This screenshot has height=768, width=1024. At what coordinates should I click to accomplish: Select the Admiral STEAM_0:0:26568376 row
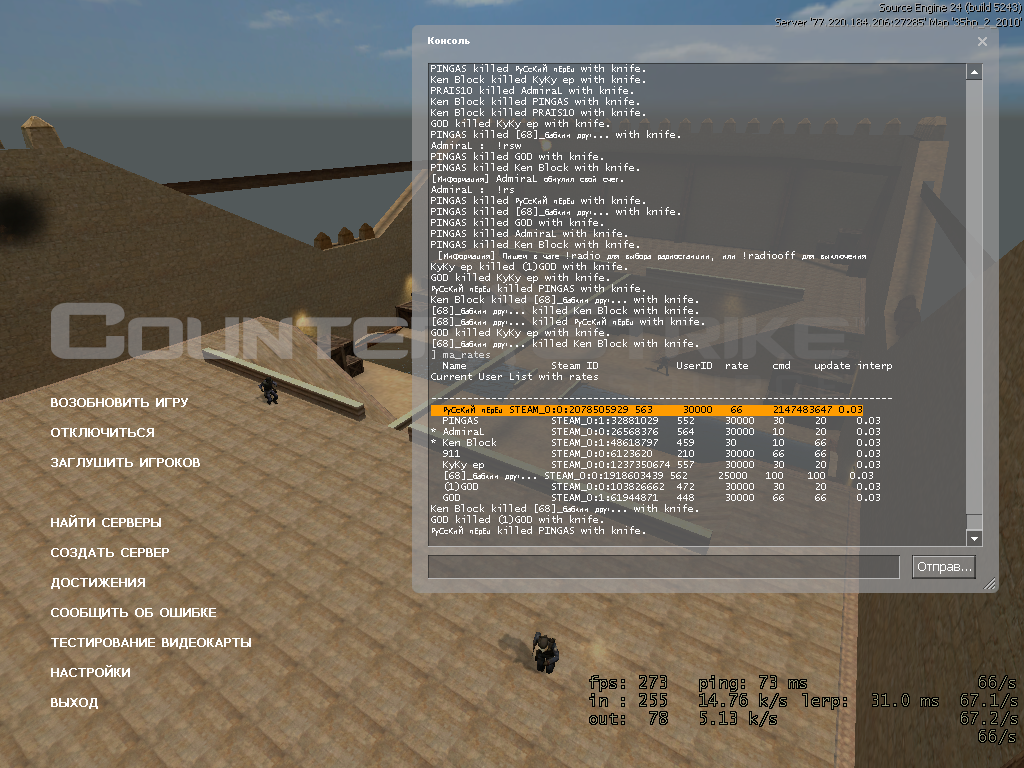pos(656,432)
